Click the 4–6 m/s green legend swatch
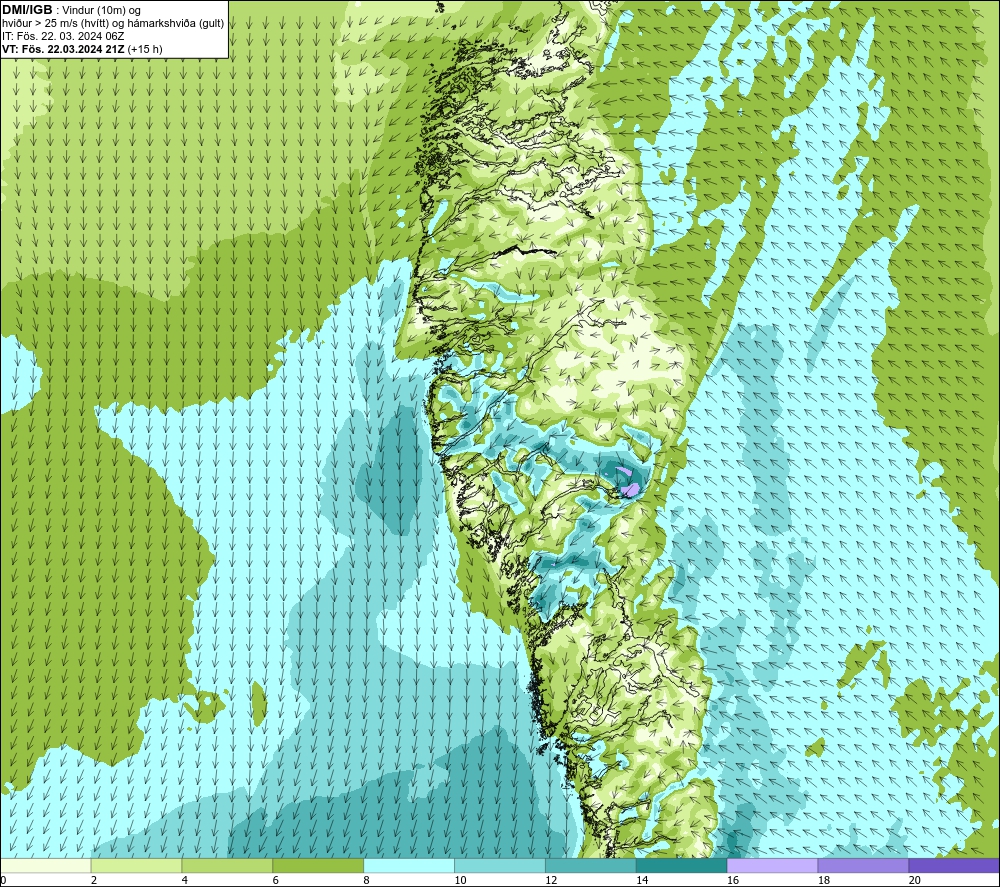The height and width of the screenshot is (887, 1000). tap(227, 865)
